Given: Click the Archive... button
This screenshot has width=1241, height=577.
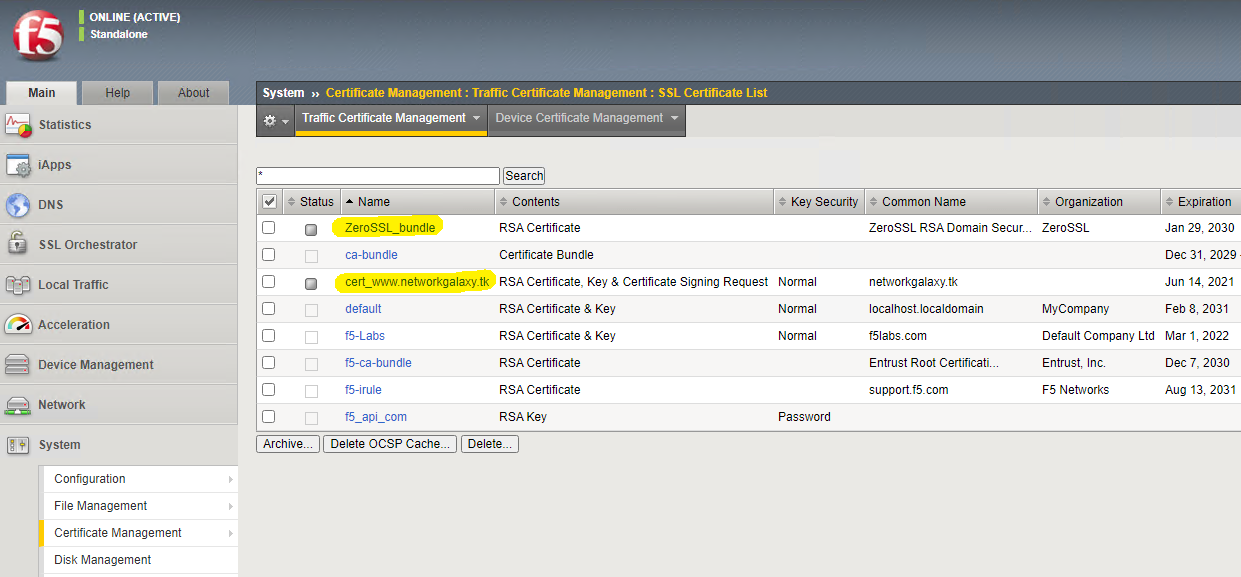Looking at the screenshot, I should pos(288,444).
